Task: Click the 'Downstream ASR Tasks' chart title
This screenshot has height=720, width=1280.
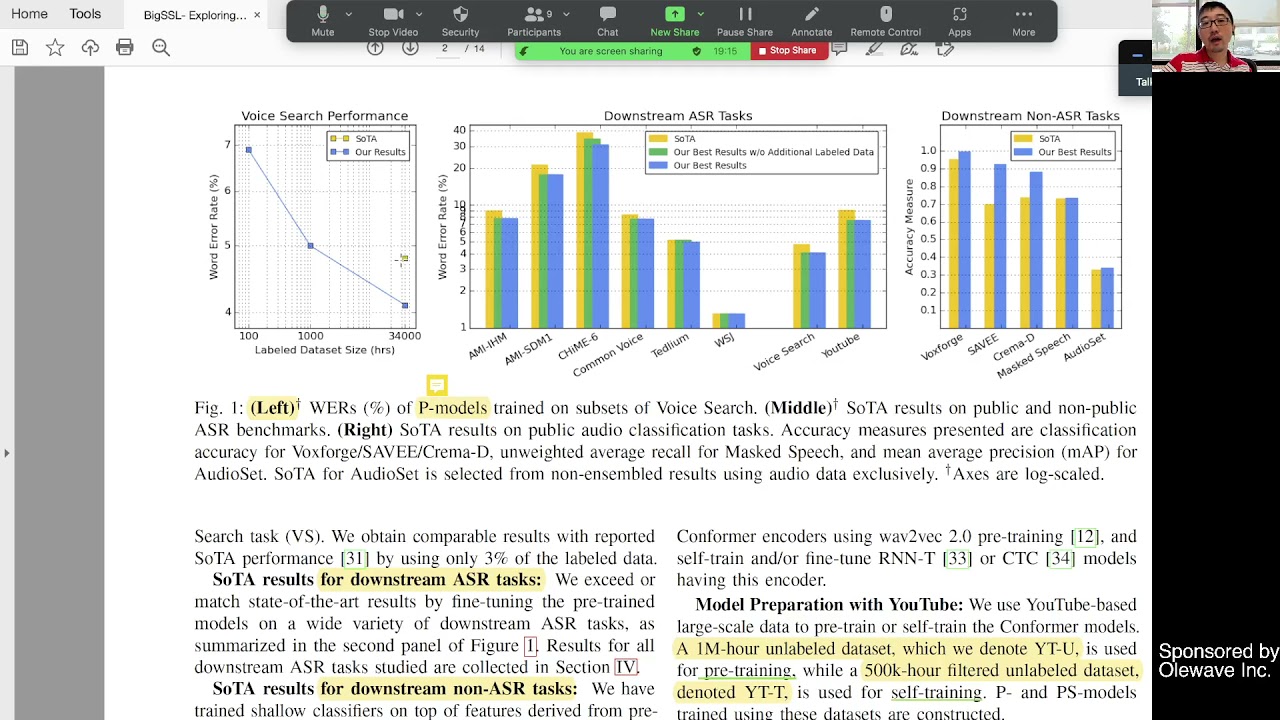Action: click(678, 116)
